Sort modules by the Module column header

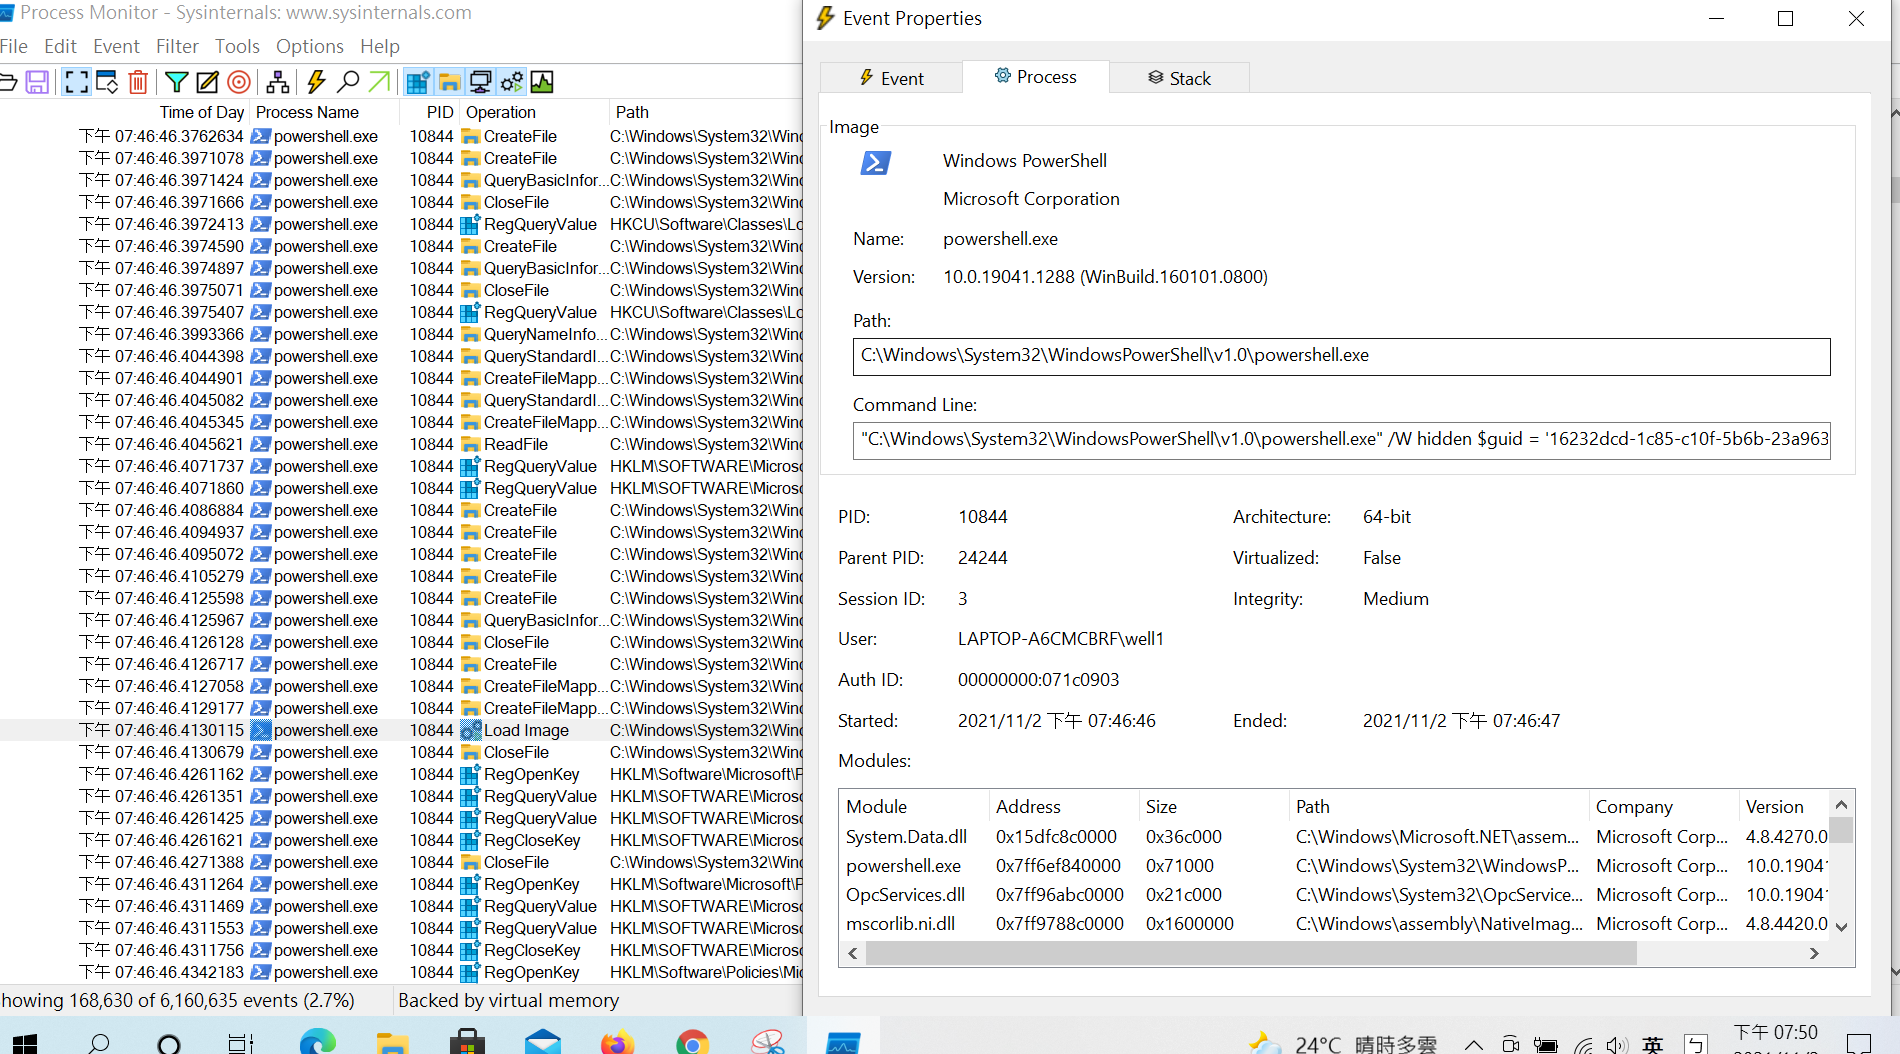[x=876, y=806]
